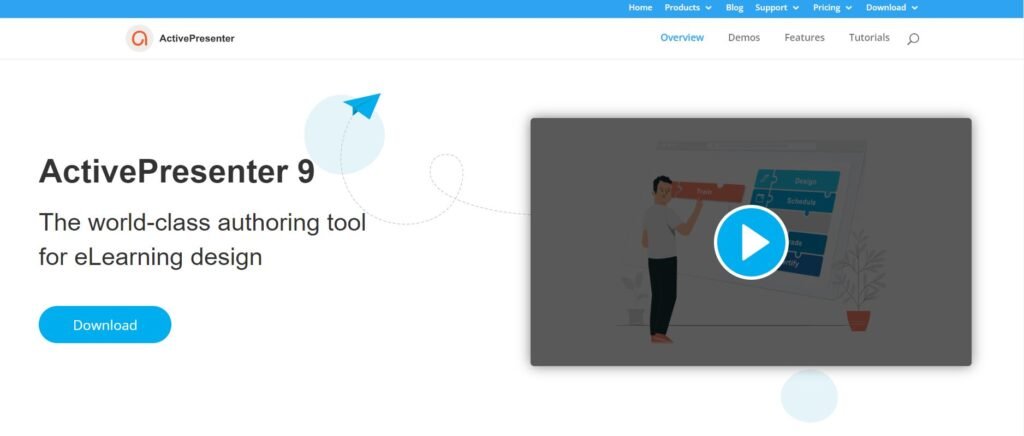Switch to the Demos tab
This screenshot has width=1024, height=436.
click(x=744, y=38)
